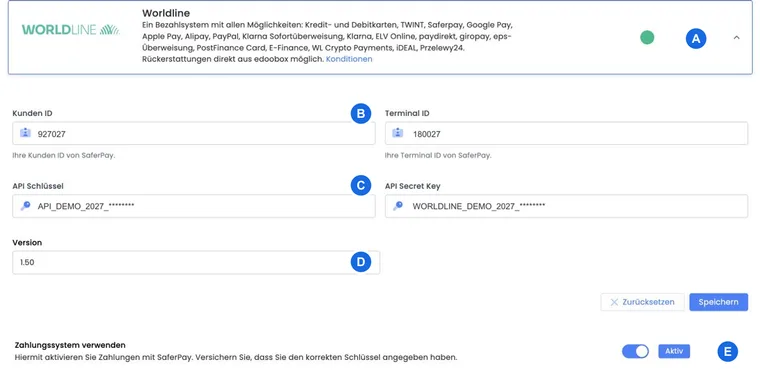Click the green status indicator dot
Image resolution: width=760 pixels, height=377 pixels.
[x=647, y=37]
